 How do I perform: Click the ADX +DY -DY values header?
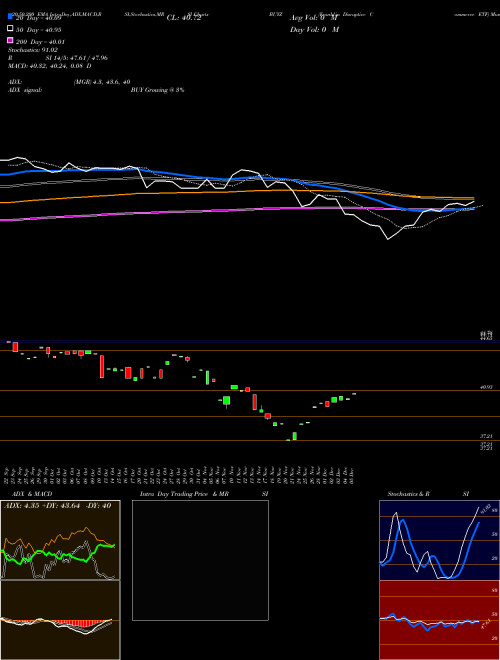[58, 506]
